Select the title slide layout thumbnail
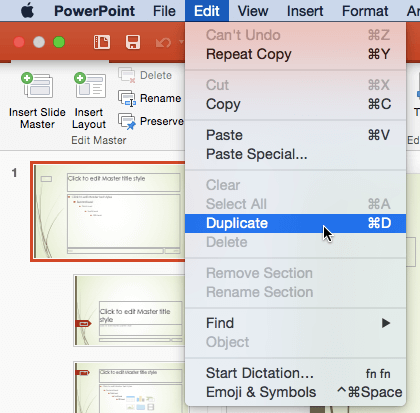The image size is (420, 413). pos(129,310)
